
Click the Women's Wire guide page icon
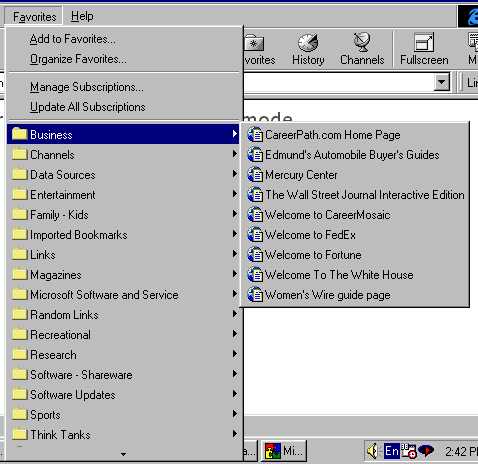(x=255, y=295)
